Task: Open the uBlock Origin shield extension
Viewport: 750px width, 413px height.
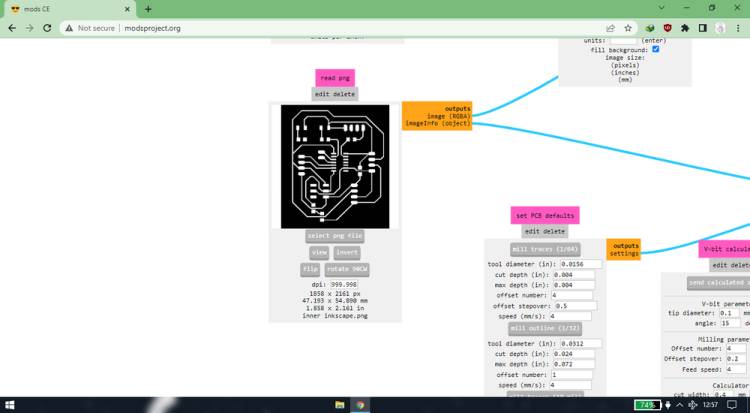Action: coord(667,28)
